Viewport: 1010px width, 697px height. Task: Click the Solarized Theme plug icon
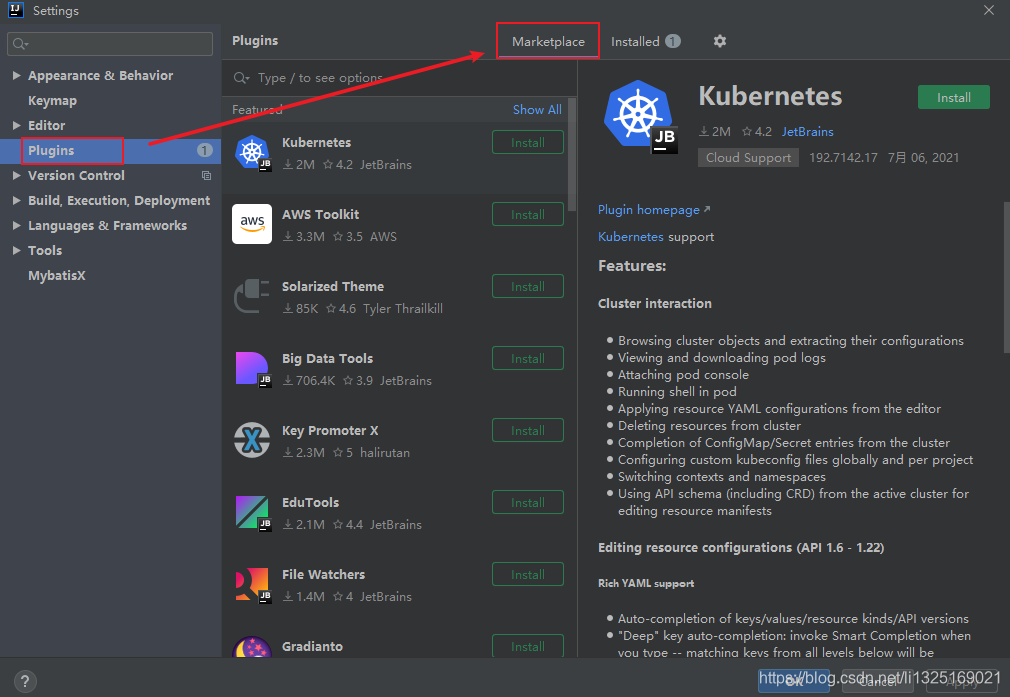click(x=252, y=296)
